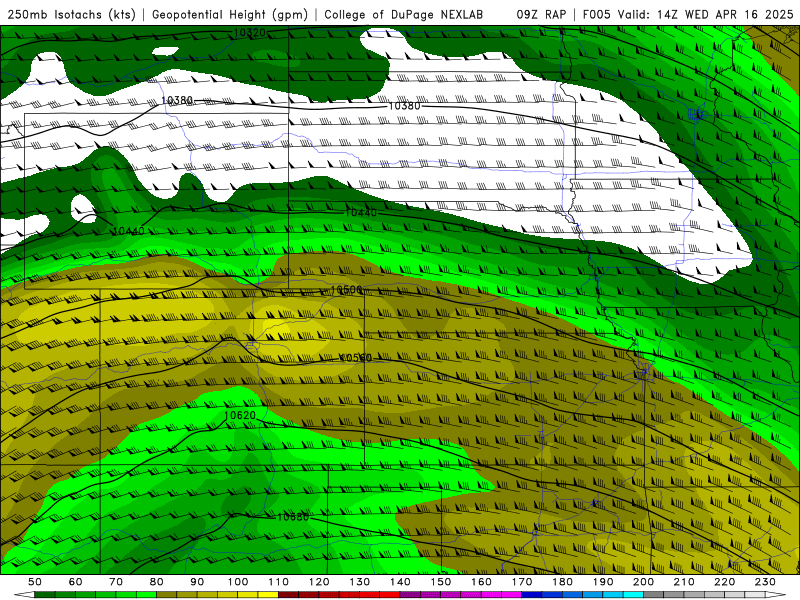Click the 'F005' forecast hour label
The image size is (800, 600).
596,15
